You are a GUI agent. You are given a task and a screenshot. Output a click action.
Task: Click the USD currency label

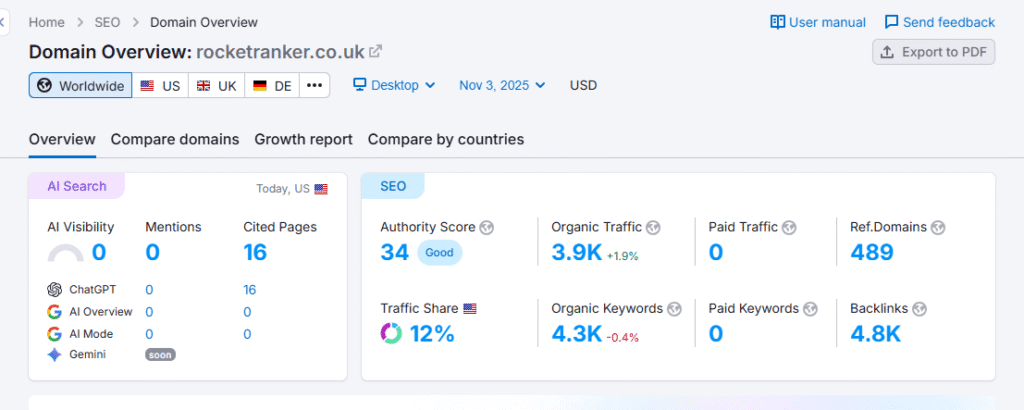point(583,86)
